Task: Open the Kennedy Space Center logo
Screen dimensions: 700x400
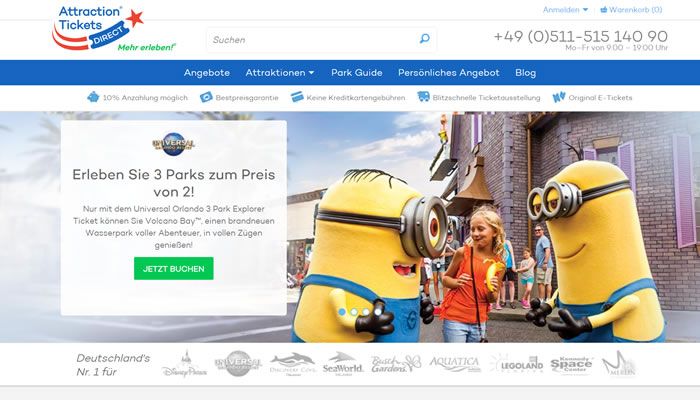Action: pyautogui.click(x=571, y=364)
